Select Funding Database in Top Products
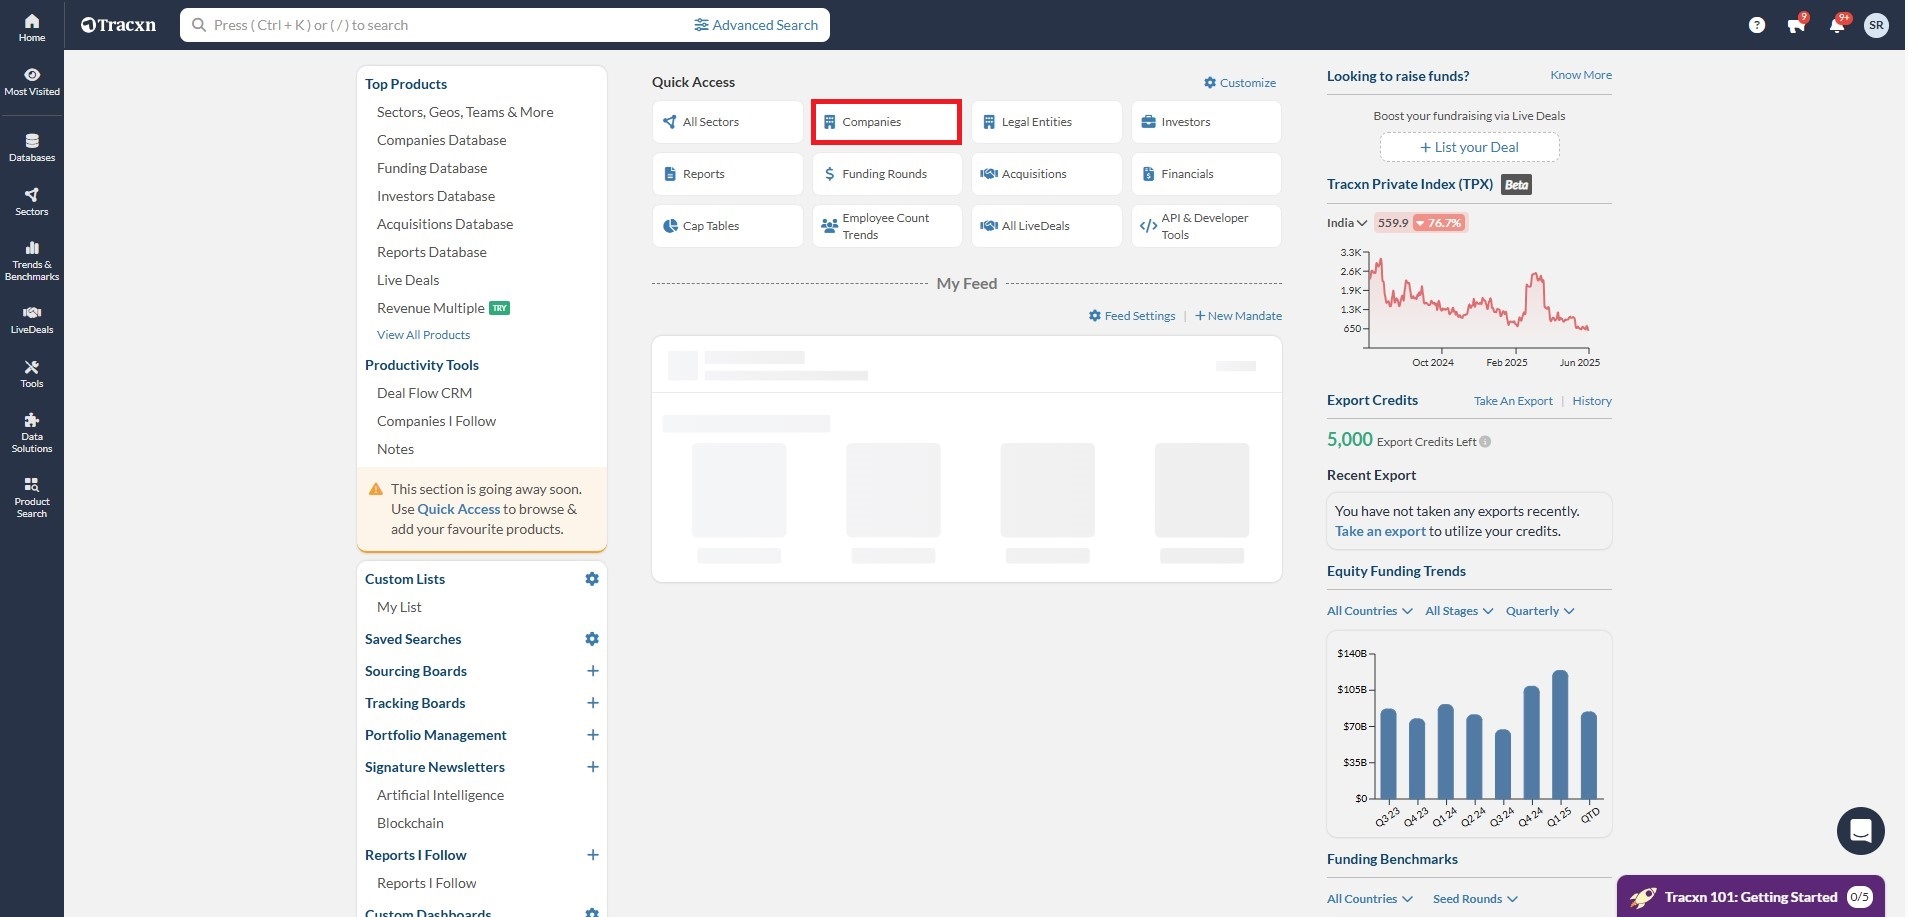 (x=432, y=168)
